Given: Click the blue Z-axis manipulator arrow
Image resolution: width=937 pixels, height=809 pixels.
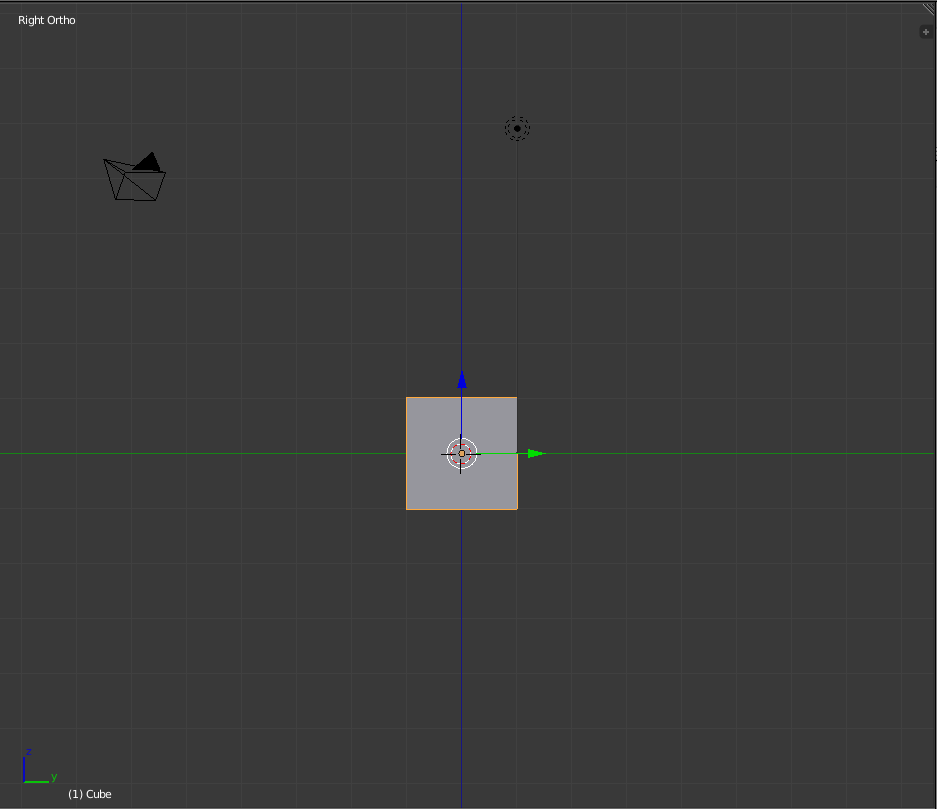Looking at the screenshot, I should click(462, 380).
